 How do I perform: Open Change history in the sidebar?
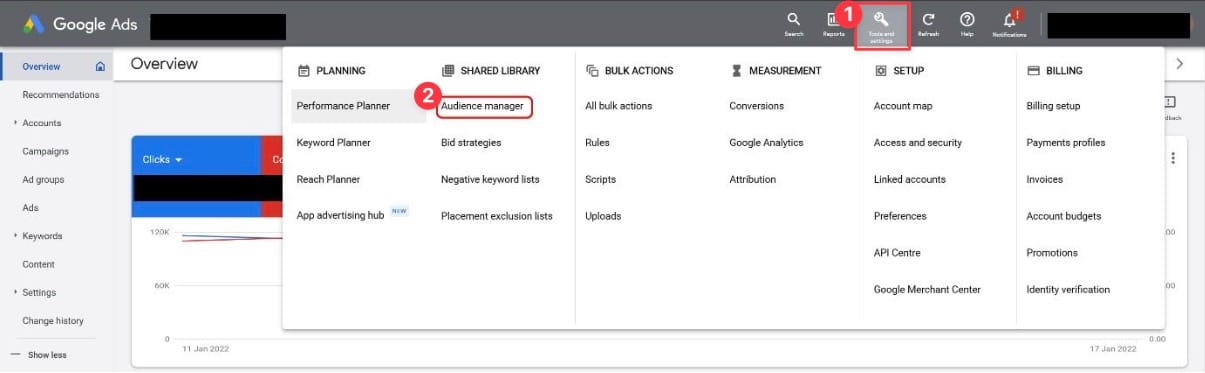[53, 321]
